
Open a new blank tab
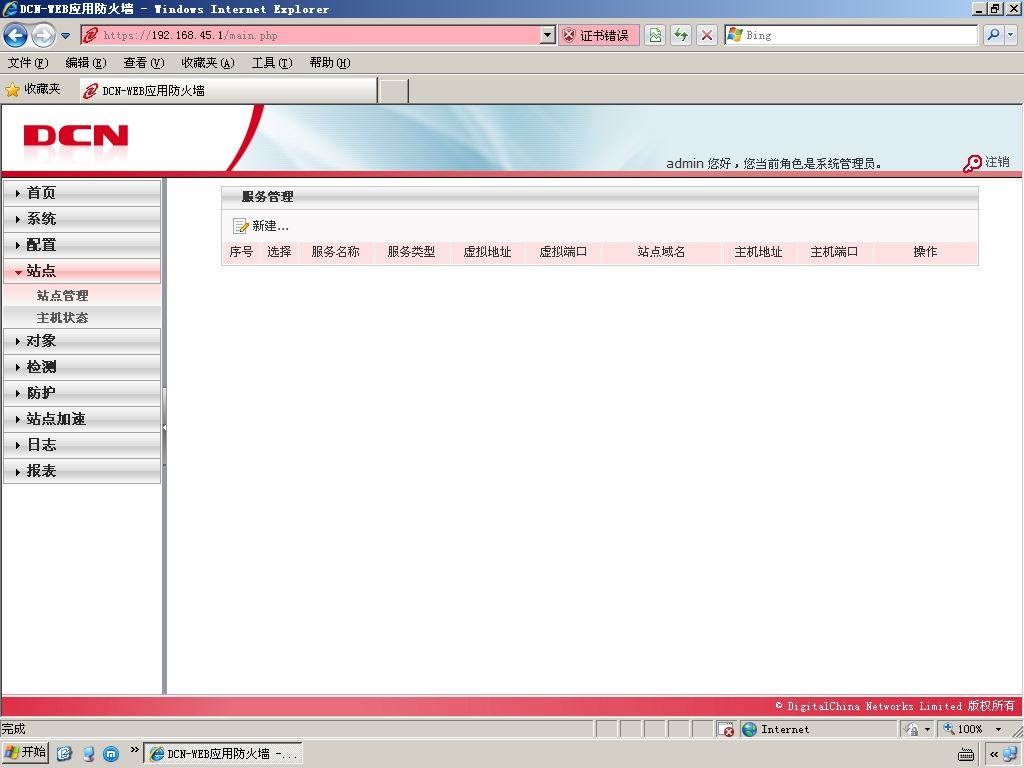pos(394,91)
